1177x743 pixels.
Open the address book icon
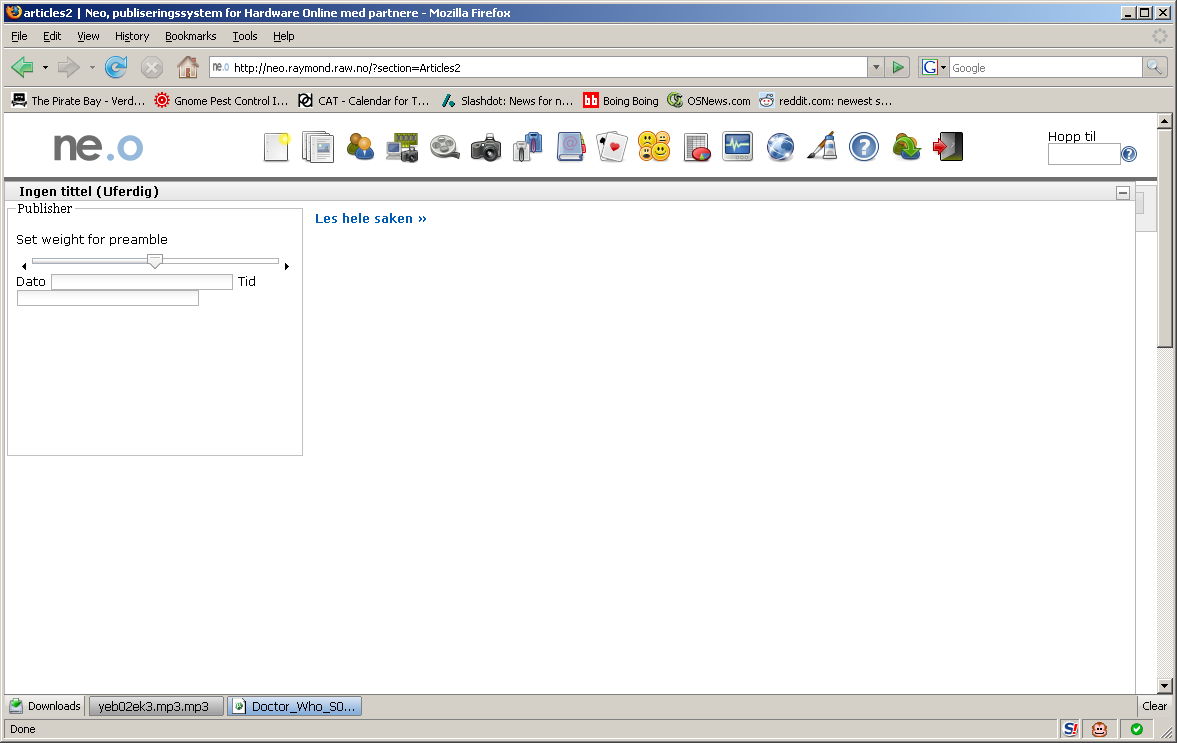[570, 147]
